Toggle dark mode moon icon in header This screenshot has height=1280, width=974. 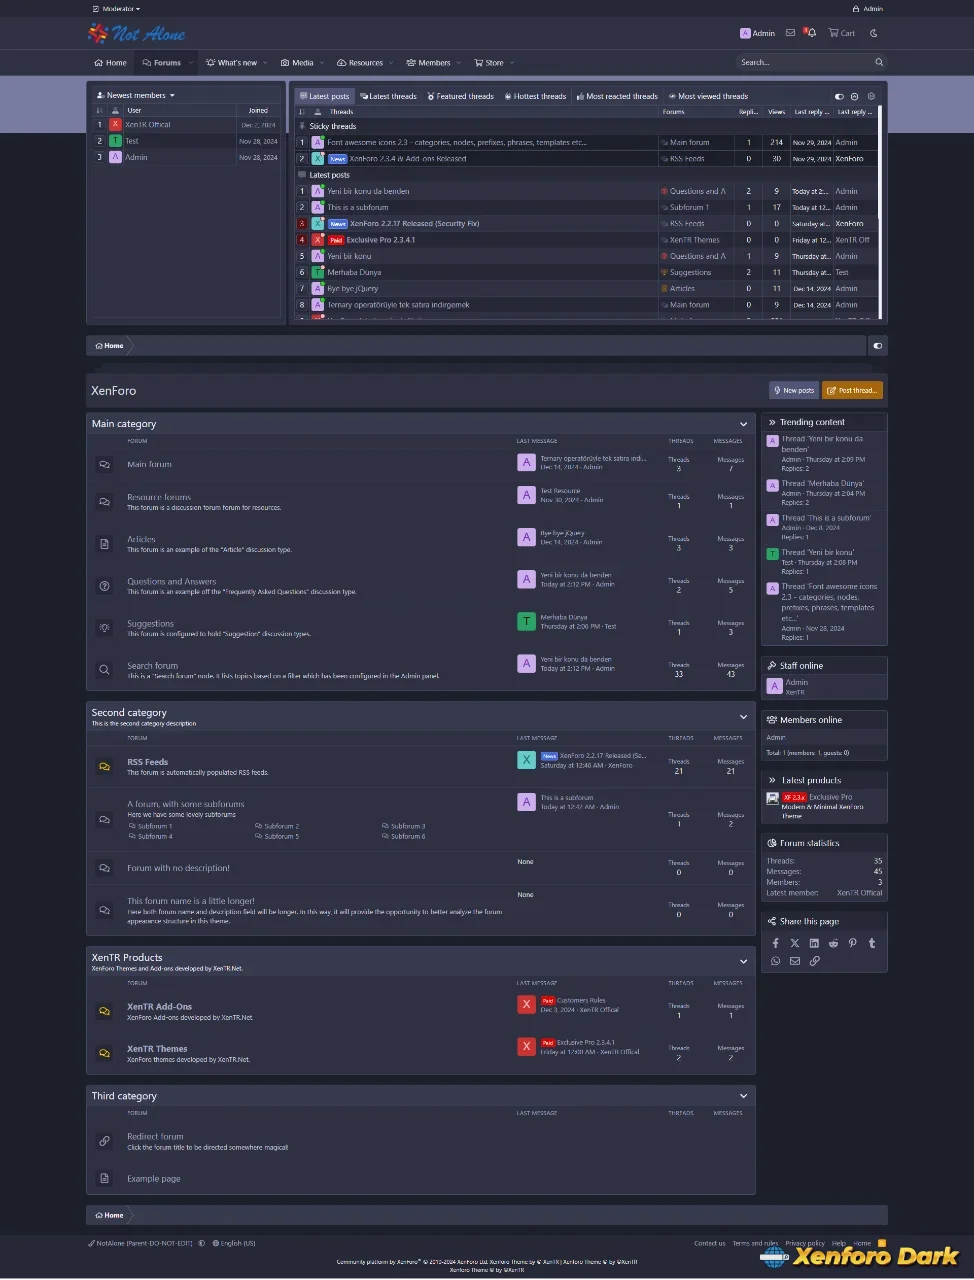pos(874,33)
